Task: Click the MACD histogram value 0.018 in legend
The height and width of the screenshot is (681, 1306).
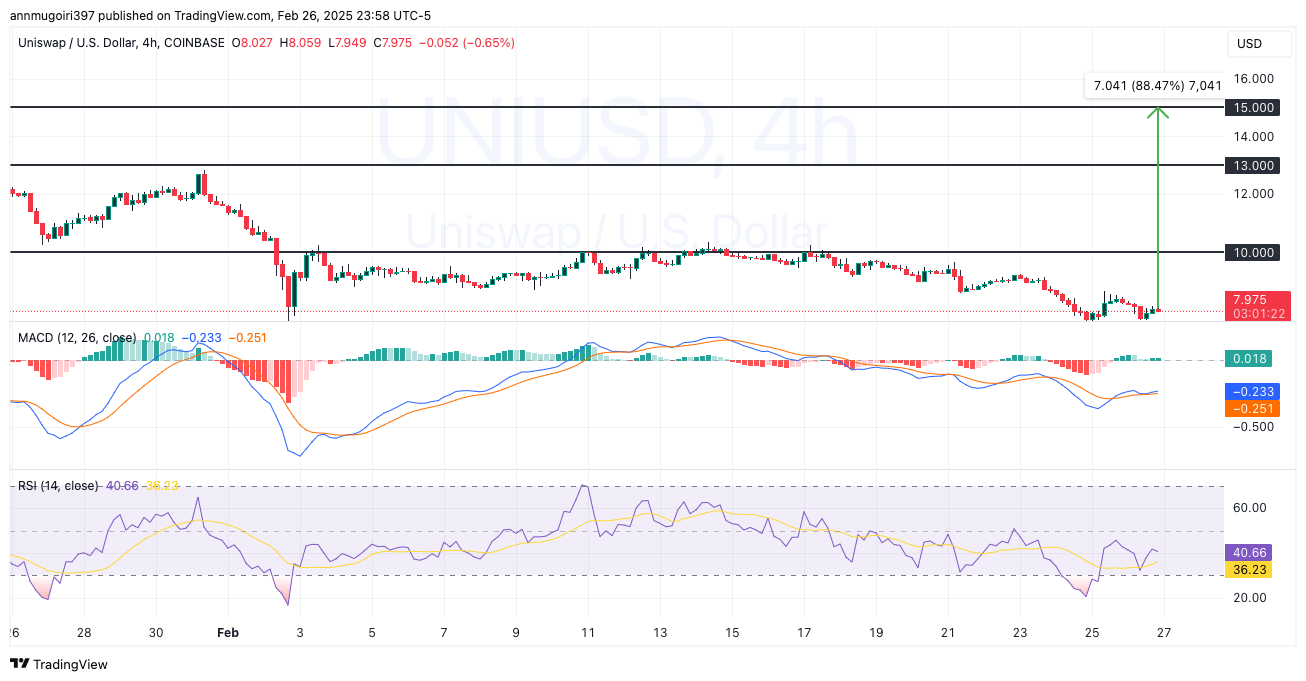Action: coord(160,338)
